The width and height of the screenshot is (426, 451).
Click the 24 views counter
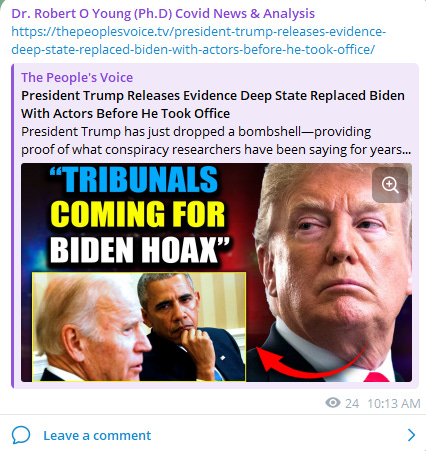[352, 403]
